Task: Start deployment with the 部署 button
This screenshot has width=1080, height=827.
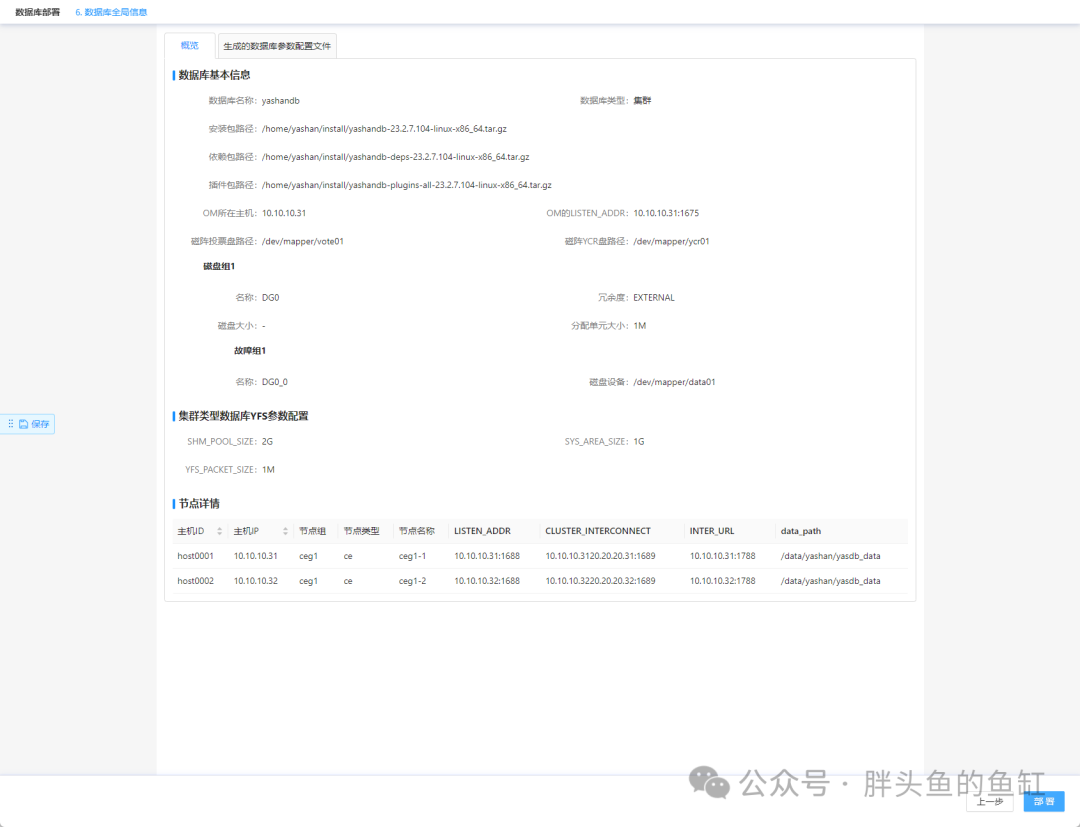Action: pyautogui.click(x=1043, y=802)
